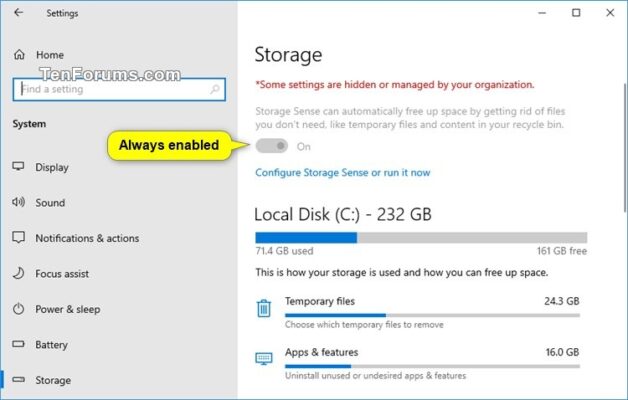Click the Local Disk usage bar
This screenshot has height=400, width=628.
tap(421, 238)
